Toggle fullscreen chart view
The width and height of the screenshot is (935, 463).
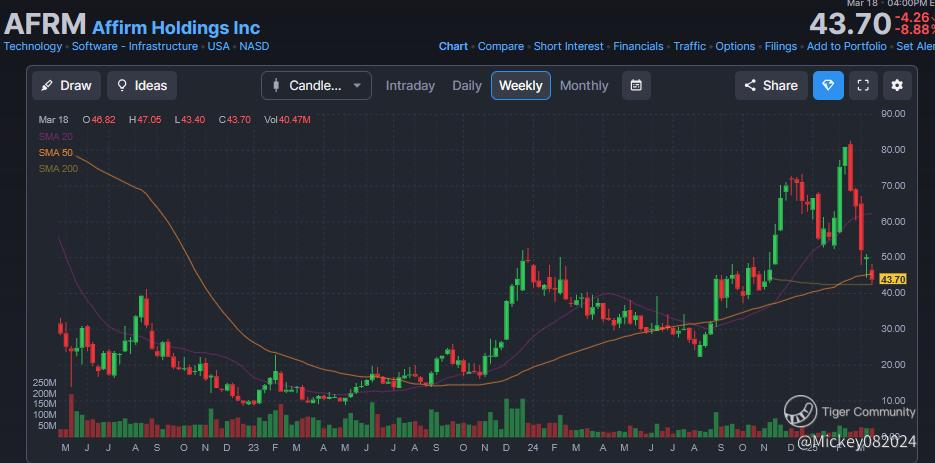pyautogui.click(x=863, y=85)
